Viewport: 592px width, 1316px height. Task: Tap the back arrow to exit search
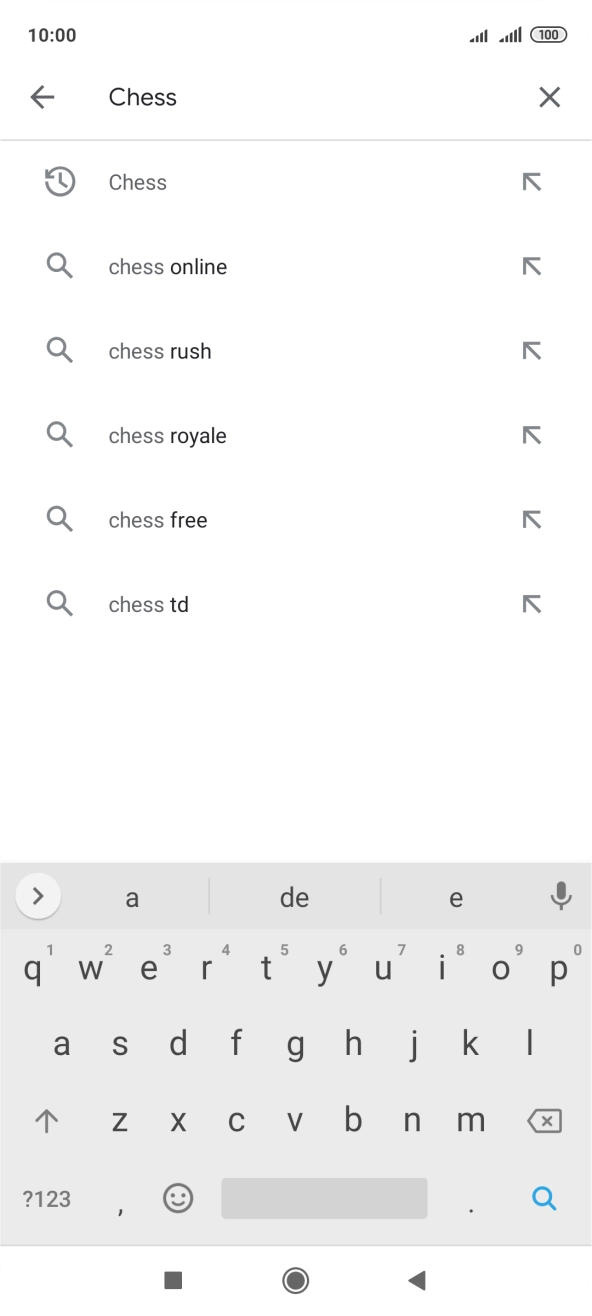pos(43,96)
